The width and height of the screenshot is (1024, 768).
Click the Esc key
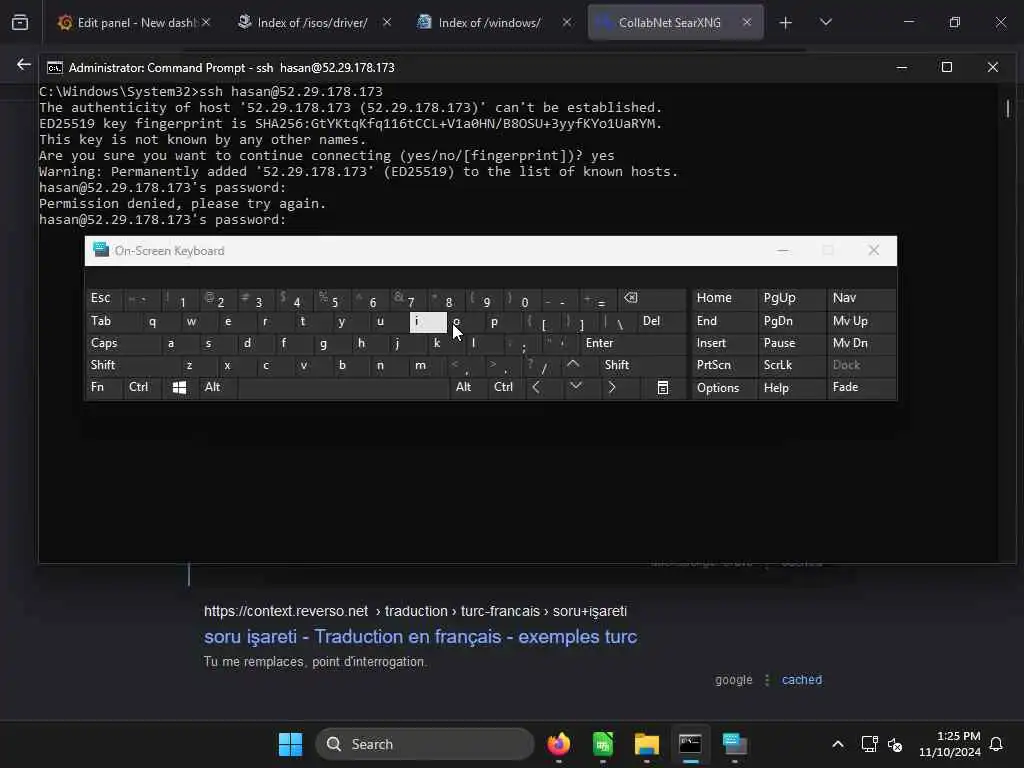[104, 298]
